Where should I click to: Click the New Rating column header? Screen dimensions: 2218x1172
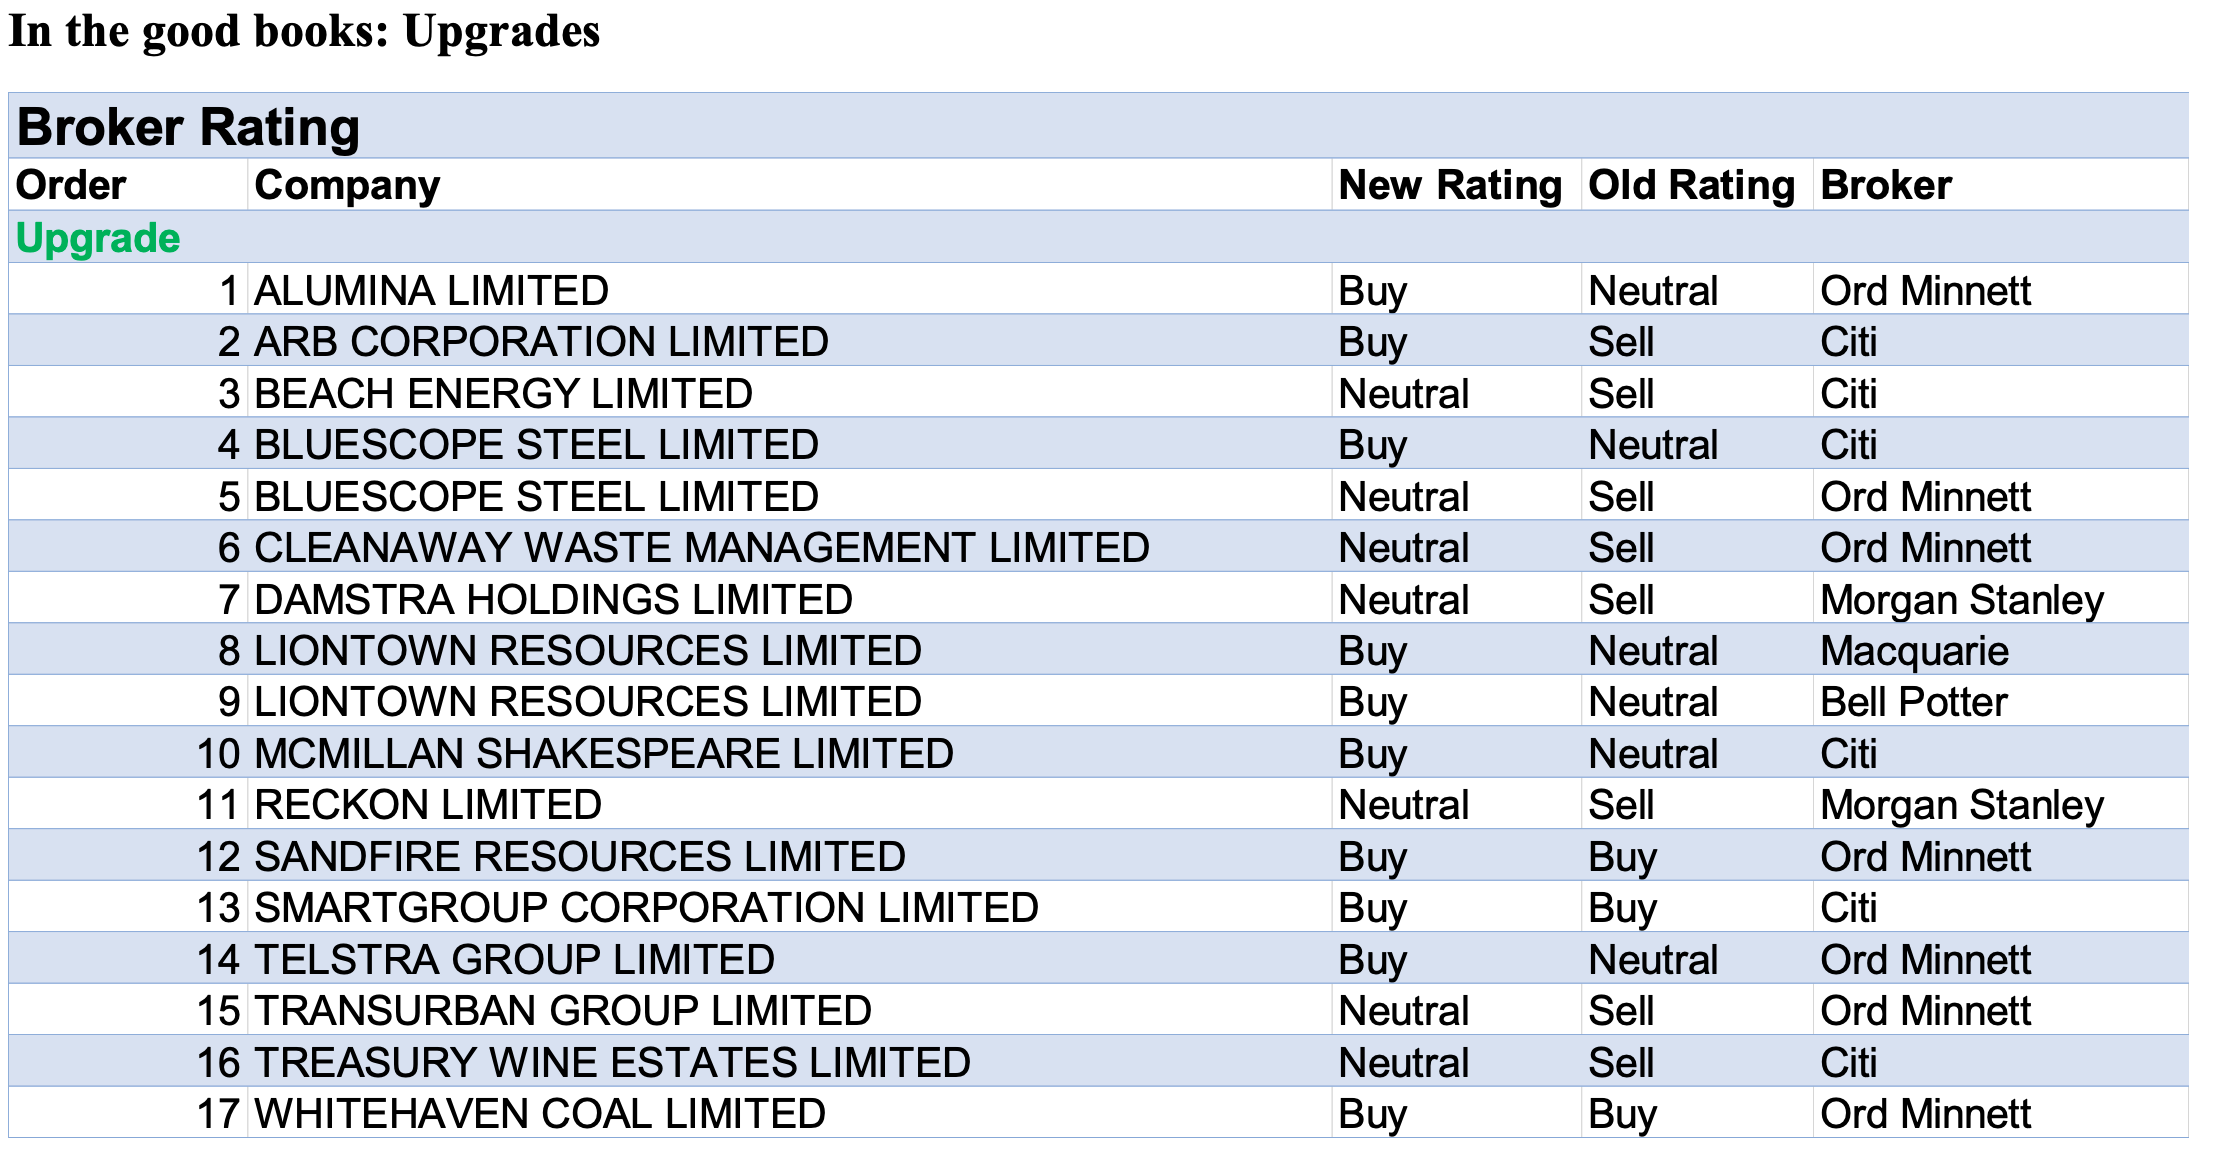point(1450,185)
